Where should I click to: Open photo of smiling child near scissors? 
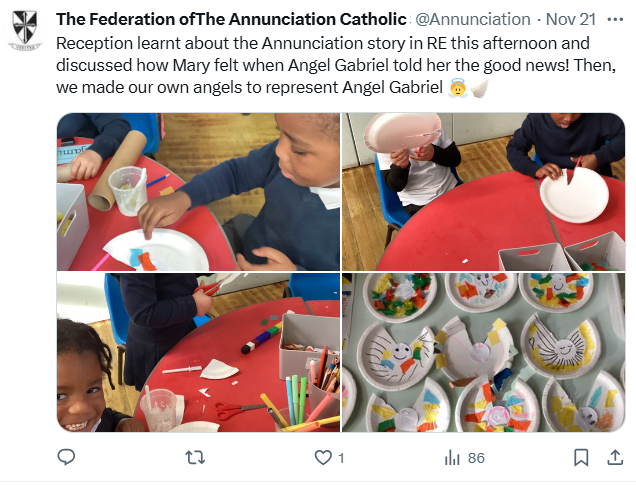(x=198, y=352)
